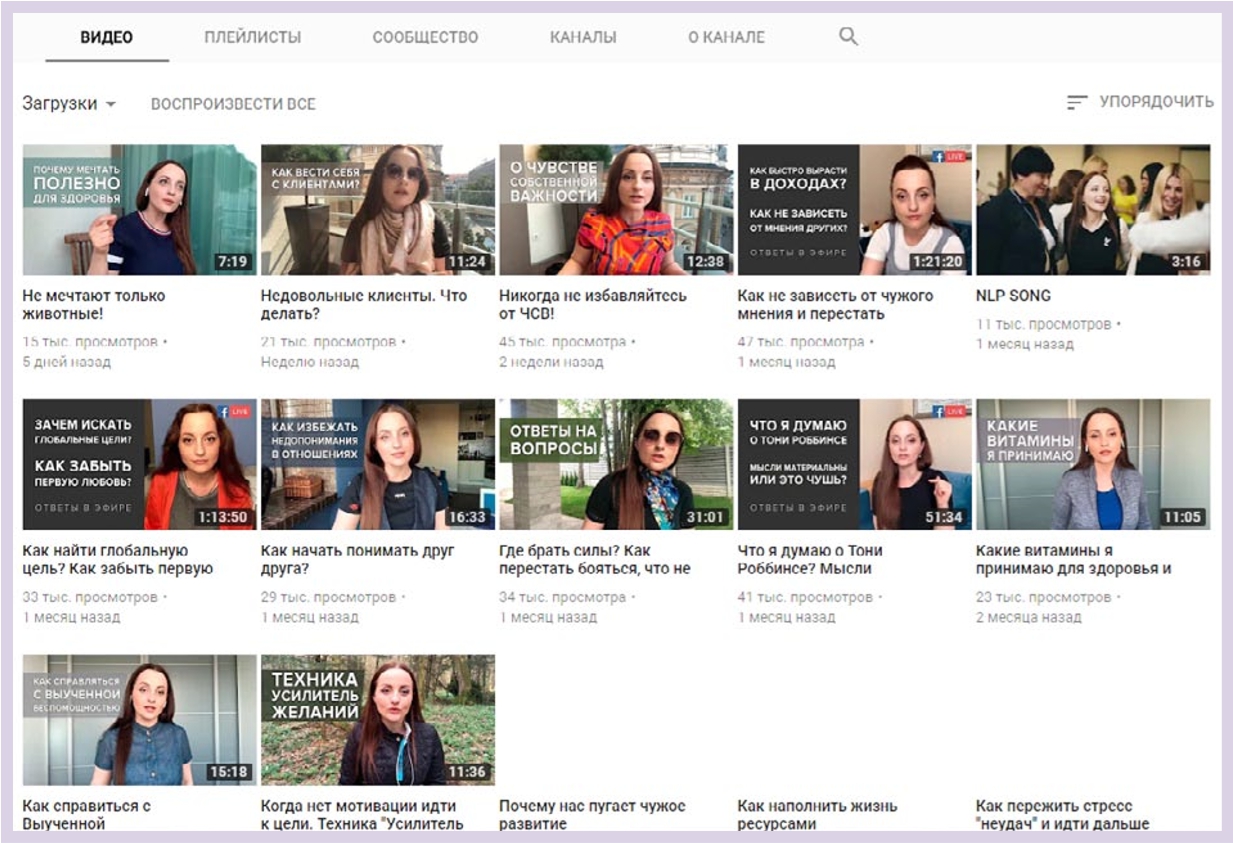
Task: Switch to the ПЛЕЙЛИСТЫ tab
Action: click(x=252, y=38)
